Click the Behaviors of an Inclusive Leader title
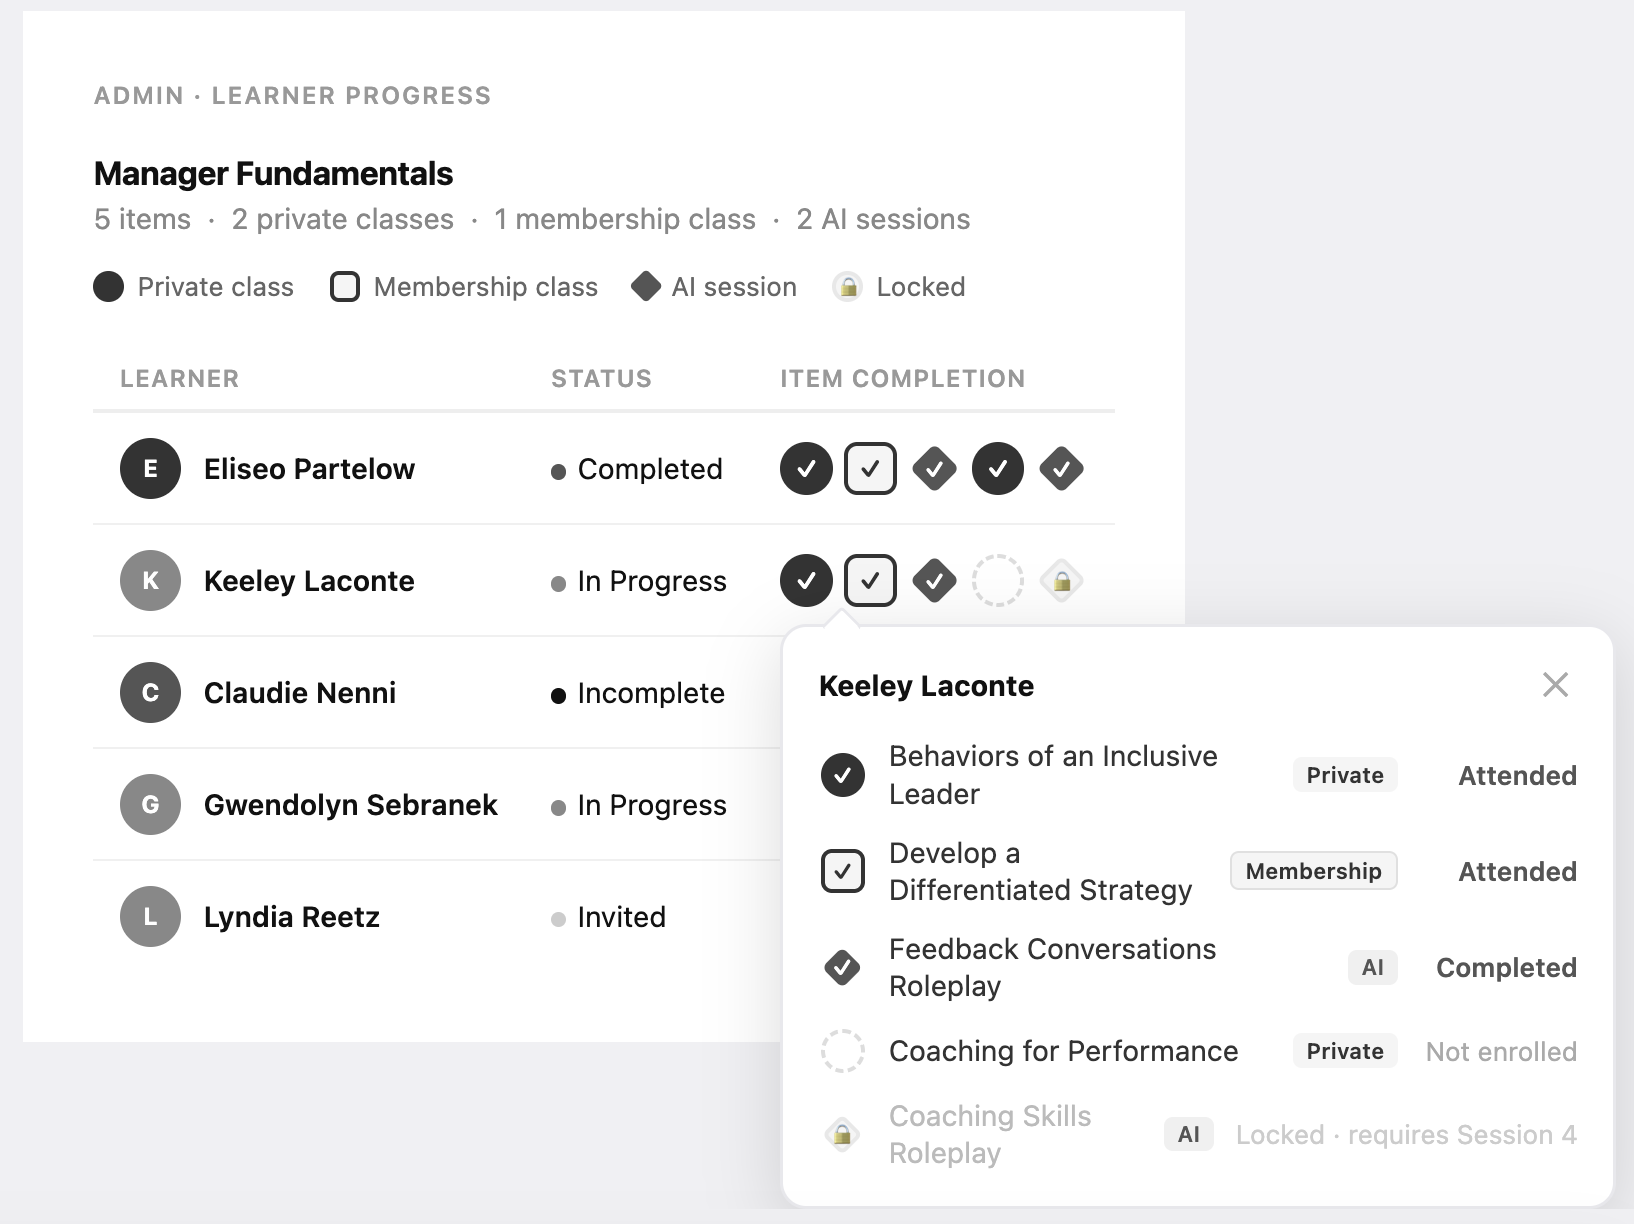The image size is (1634, 1224). click(1053, 775)
